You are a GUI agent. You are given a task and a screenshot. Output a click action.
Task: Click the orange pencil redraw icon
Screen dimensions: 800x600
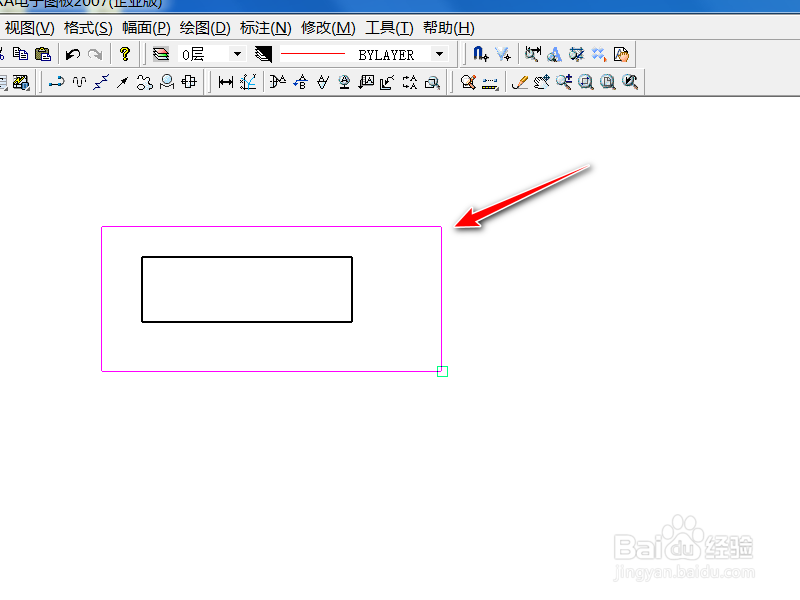click(x=519, y=82)
